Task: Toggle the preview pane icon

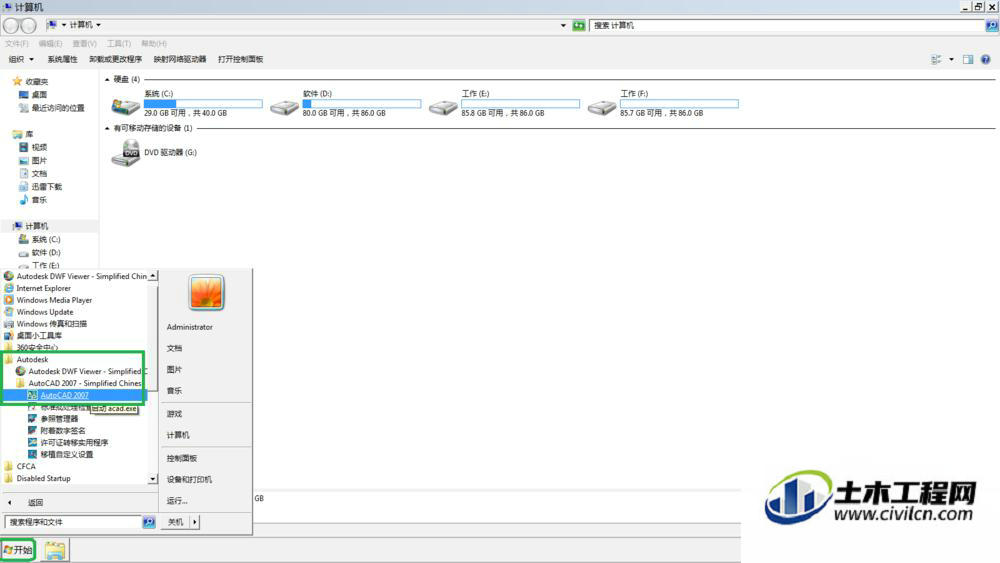Action: pos(967,59)
